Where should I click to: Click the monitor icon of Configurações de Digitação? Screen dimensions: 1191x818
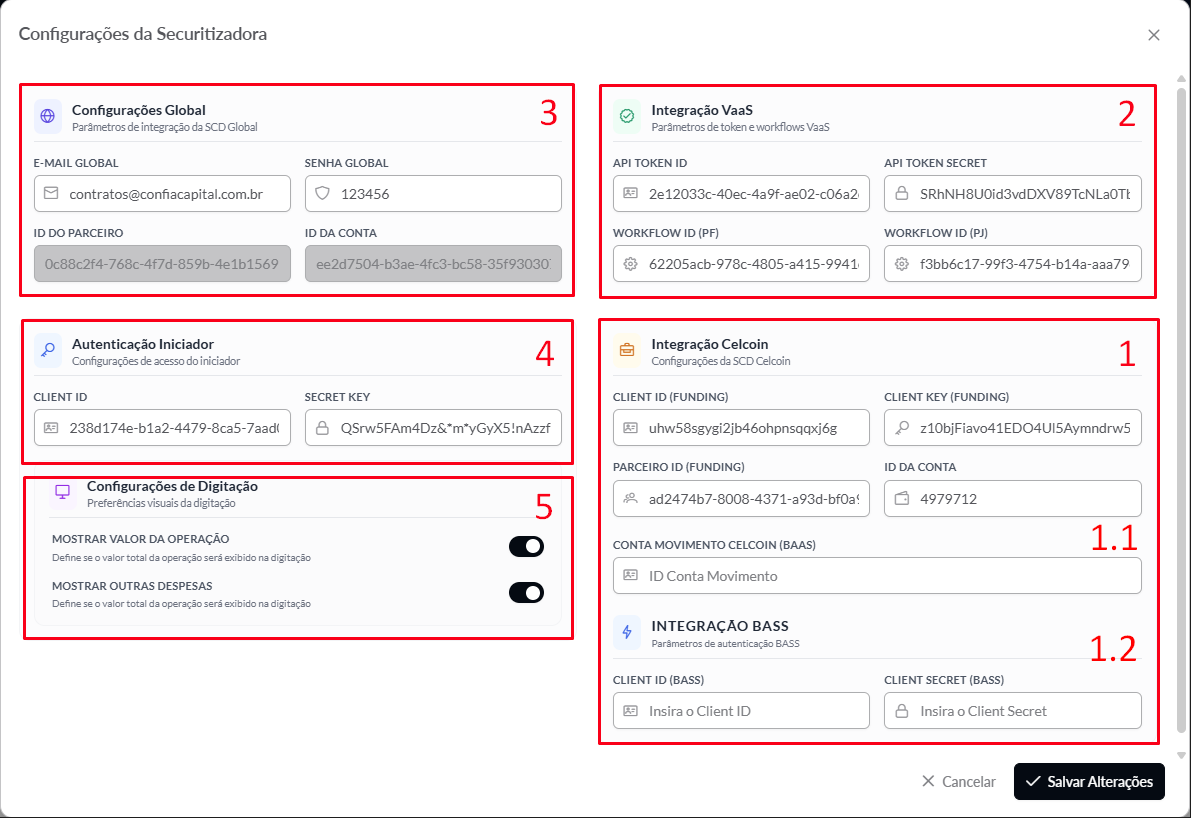point(62,492)
